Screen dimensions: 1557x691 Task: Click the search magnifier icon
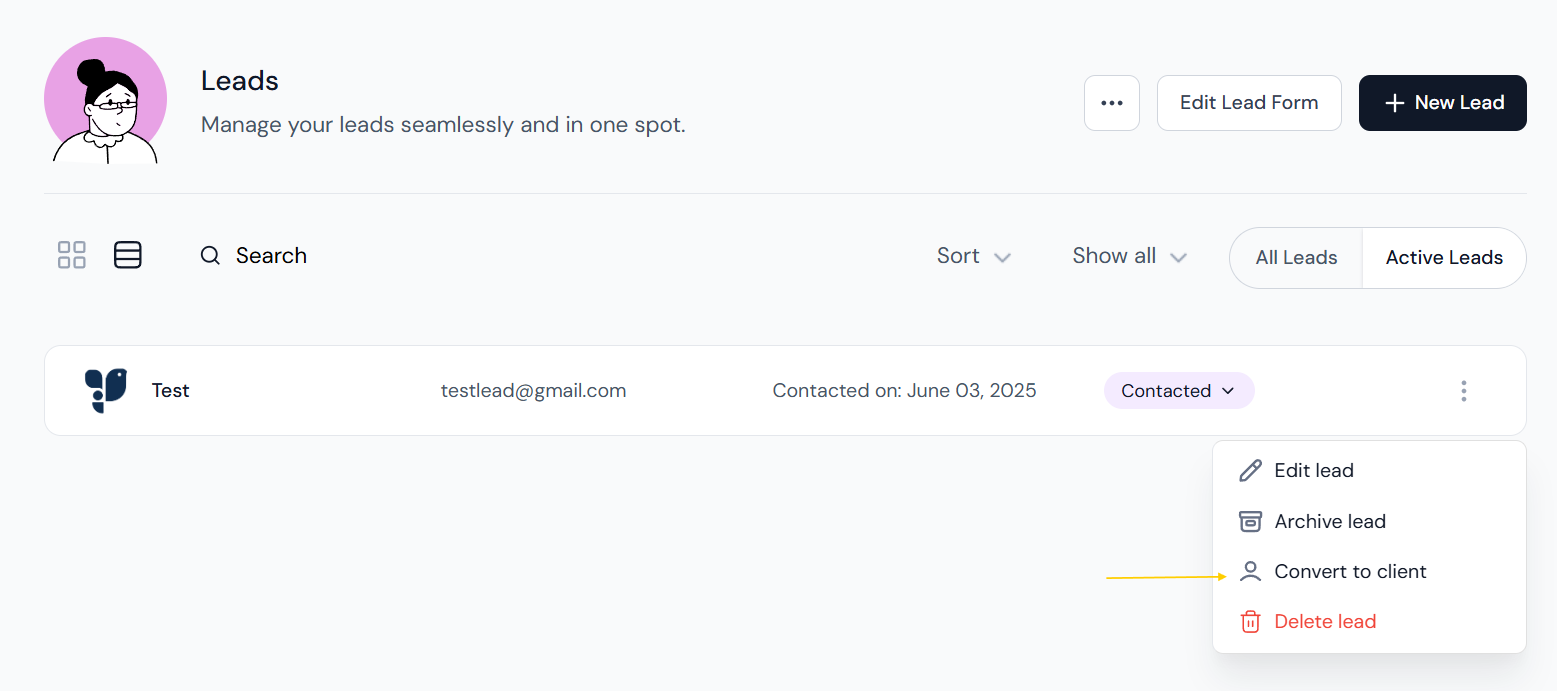(210, 255)
